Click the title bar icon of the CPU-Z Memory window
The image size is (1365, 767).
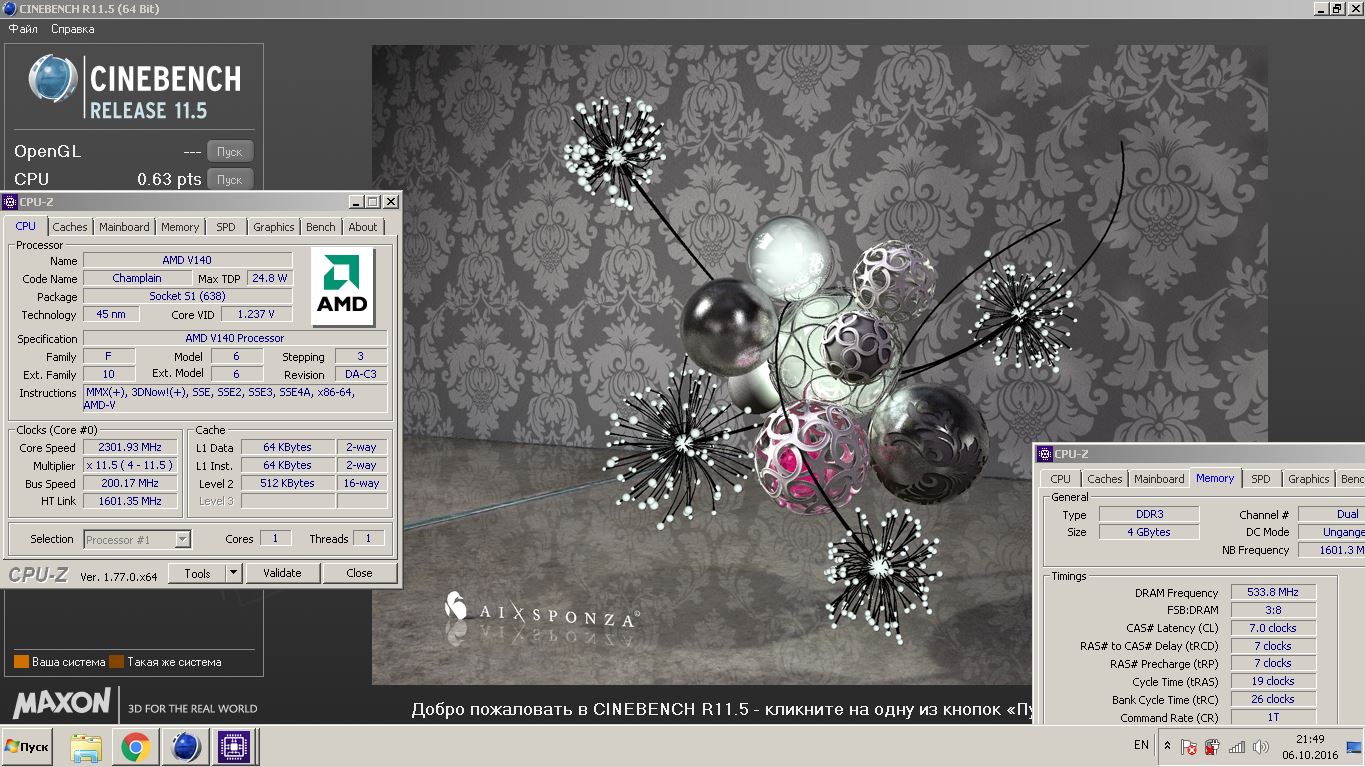(x=1045, y=454)
